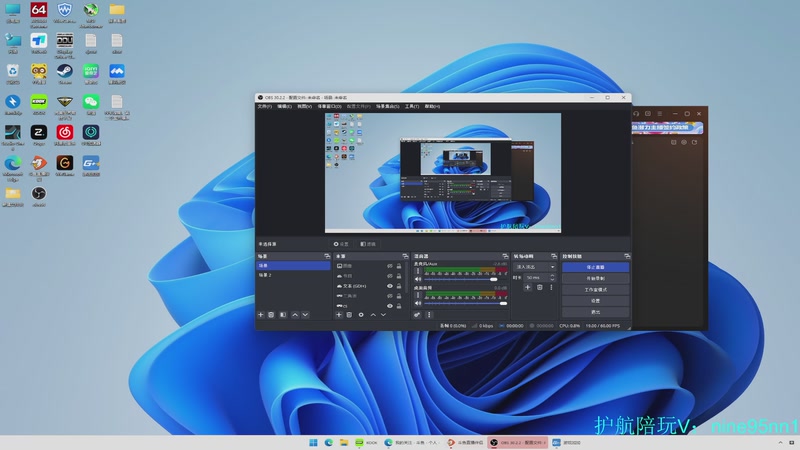Toggle lock on the cs source

(399, 306)
